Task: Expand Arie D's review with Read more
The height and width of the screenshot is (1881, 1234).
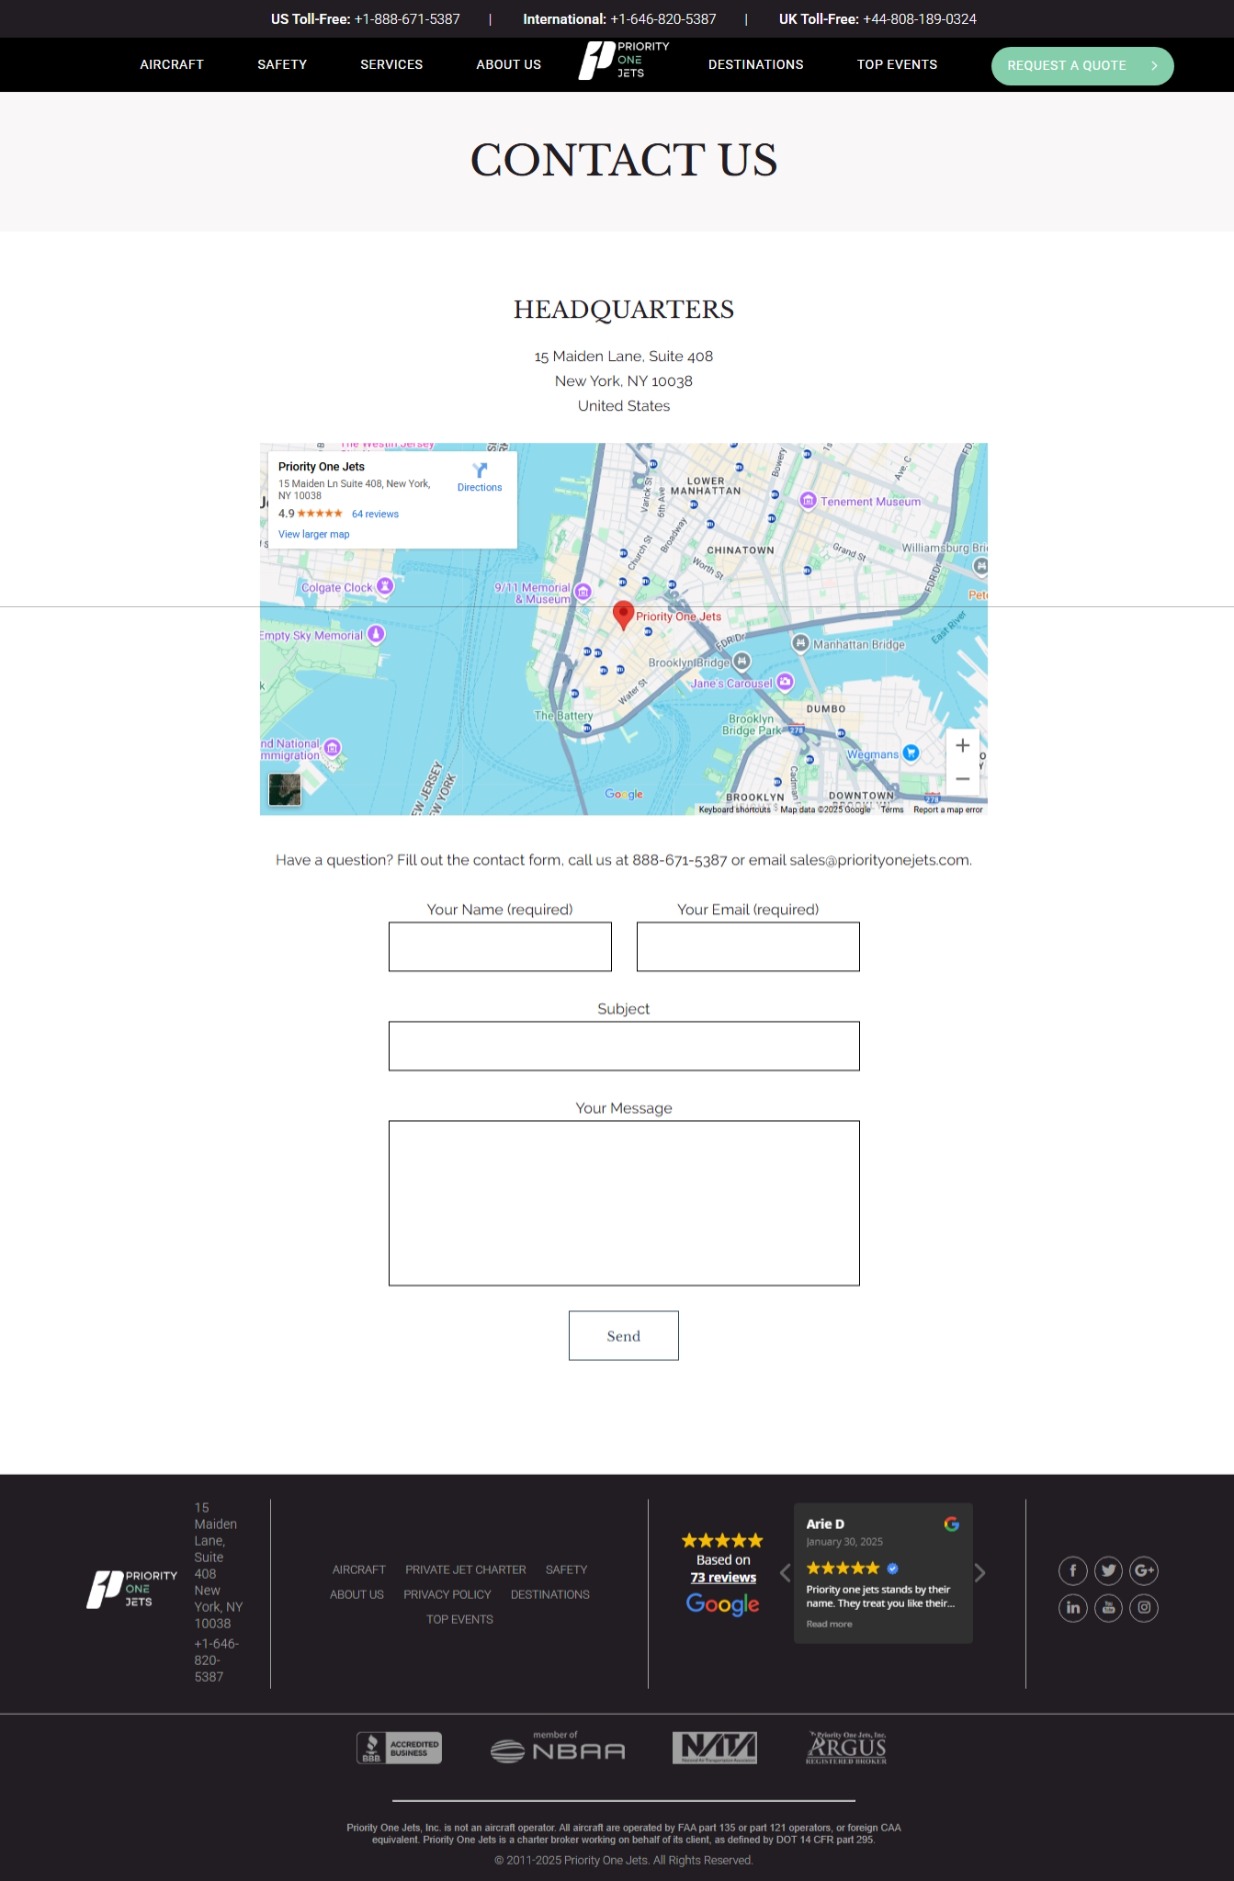Action: 829,1624
